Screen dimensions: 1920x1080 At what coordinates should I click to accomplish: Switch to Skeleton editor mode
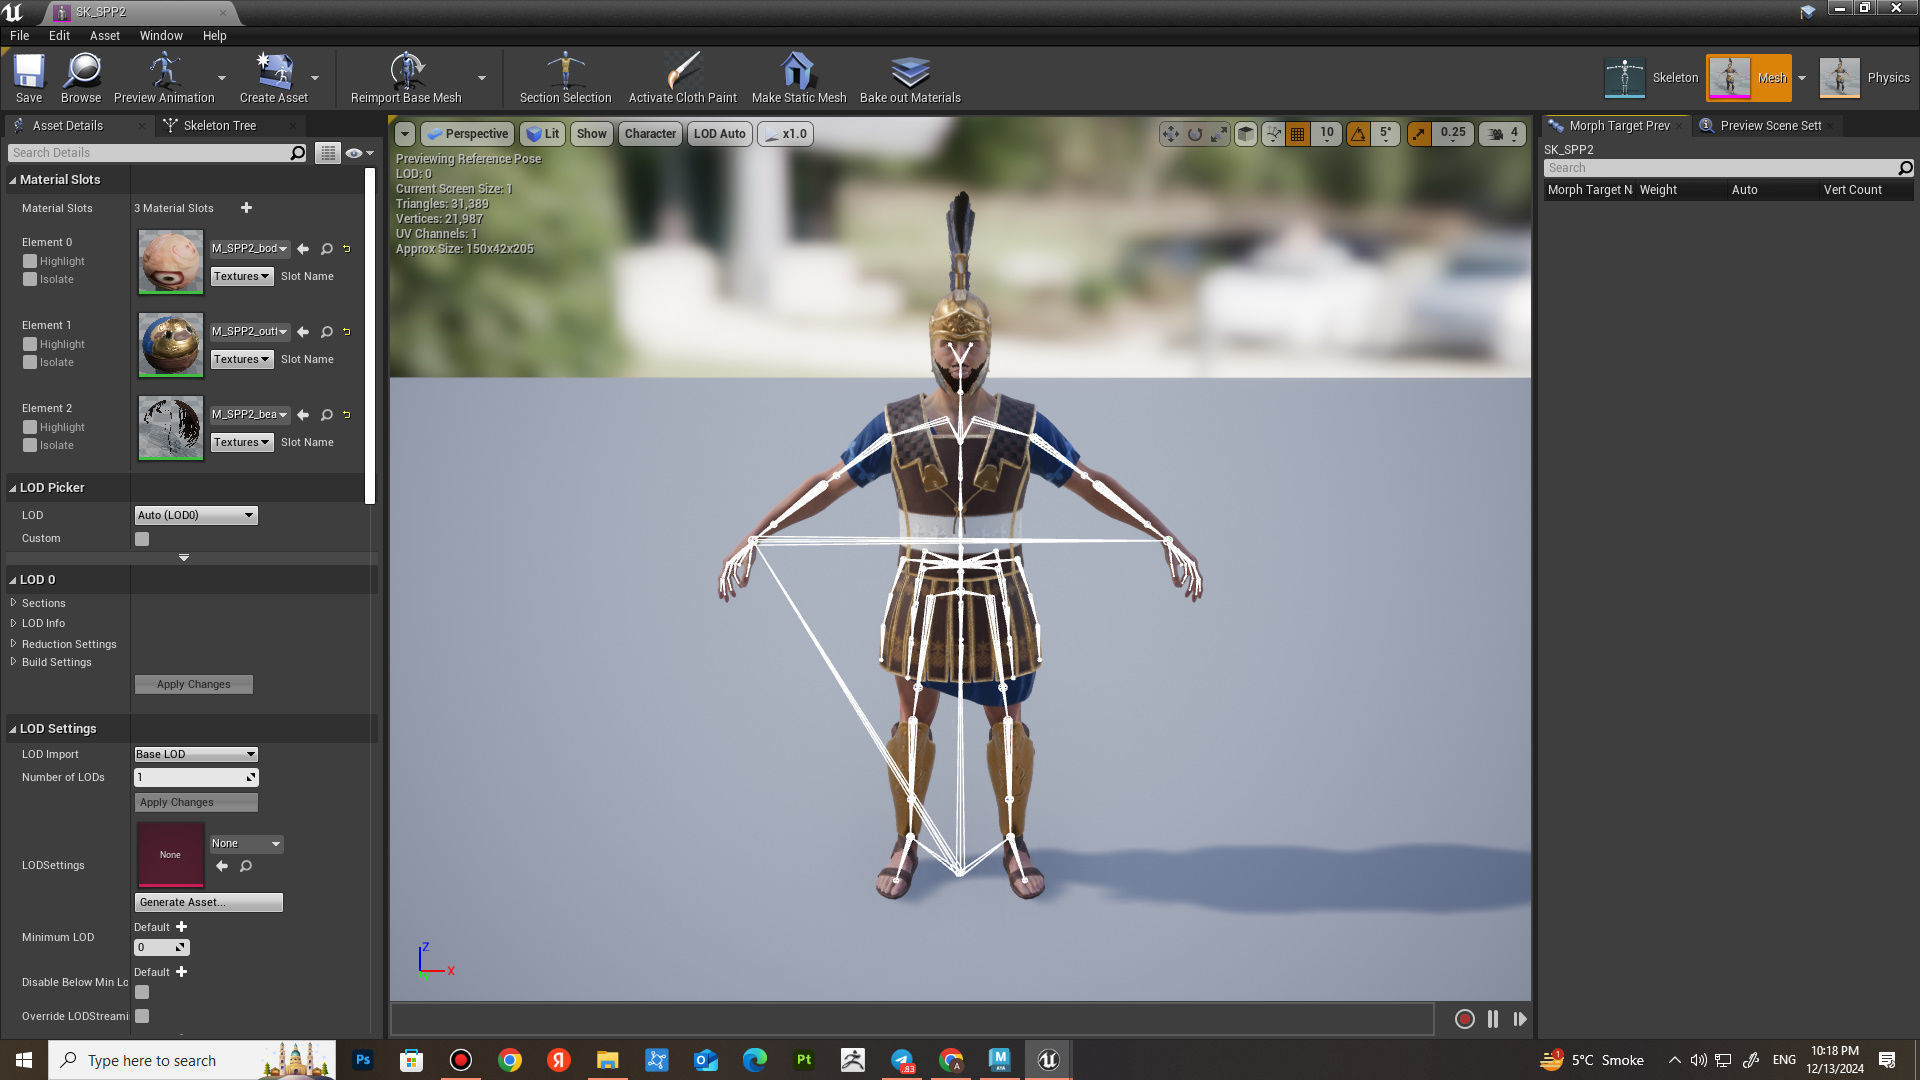pyautogui.click(x=1651, y=78)
